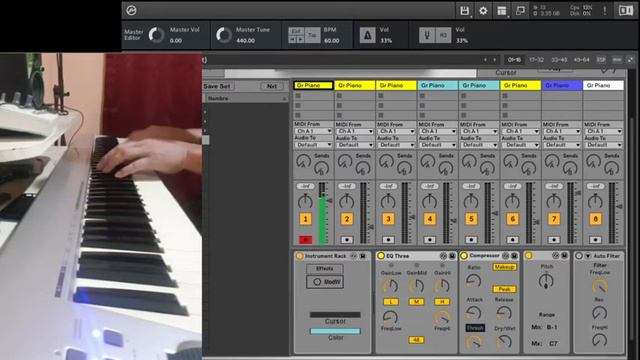The height and width of the screenshot is (360, 640).
Task: Open the save floppy disk menu
Action: pos(464,11)
